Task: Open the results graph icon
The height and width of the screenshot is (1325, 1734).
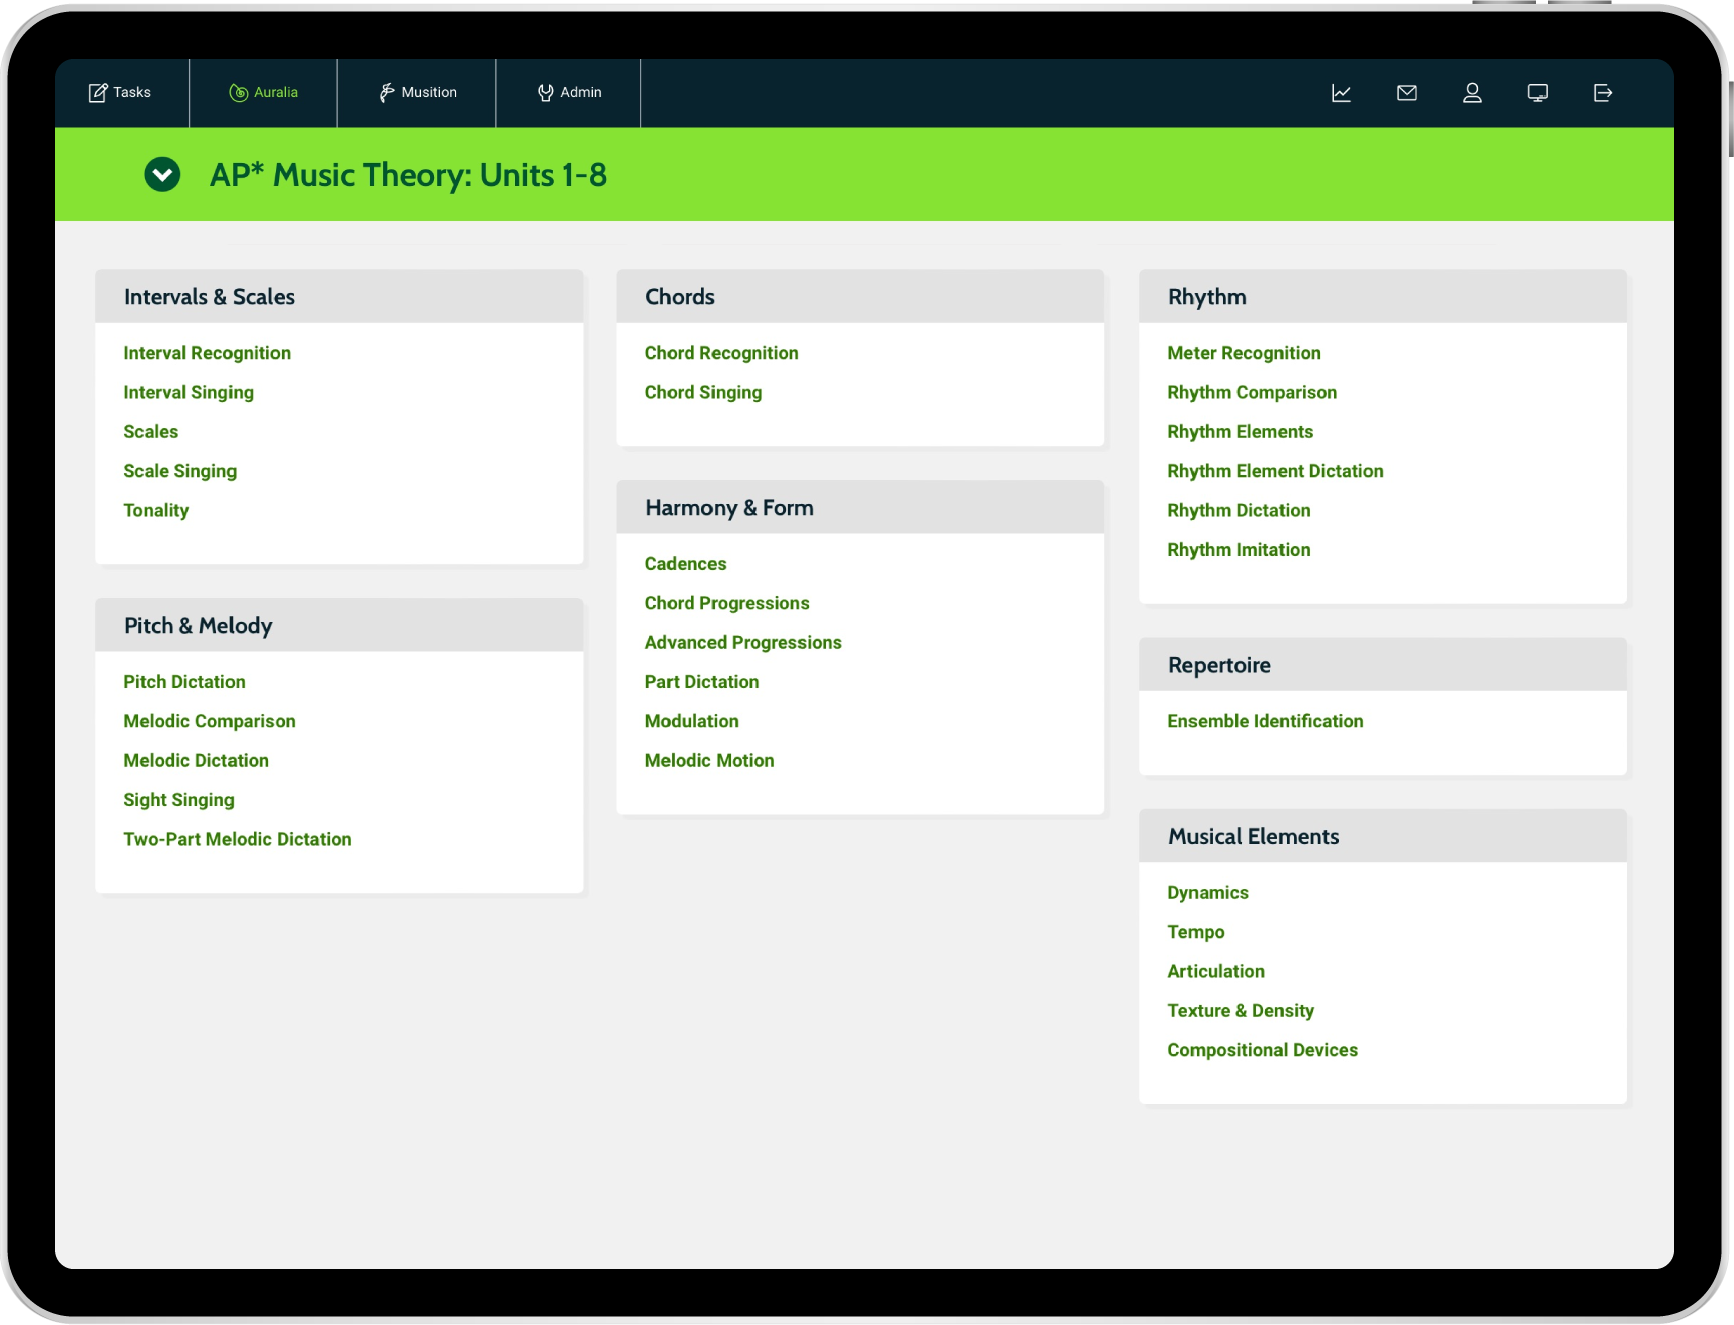Action: [1341, 93]
